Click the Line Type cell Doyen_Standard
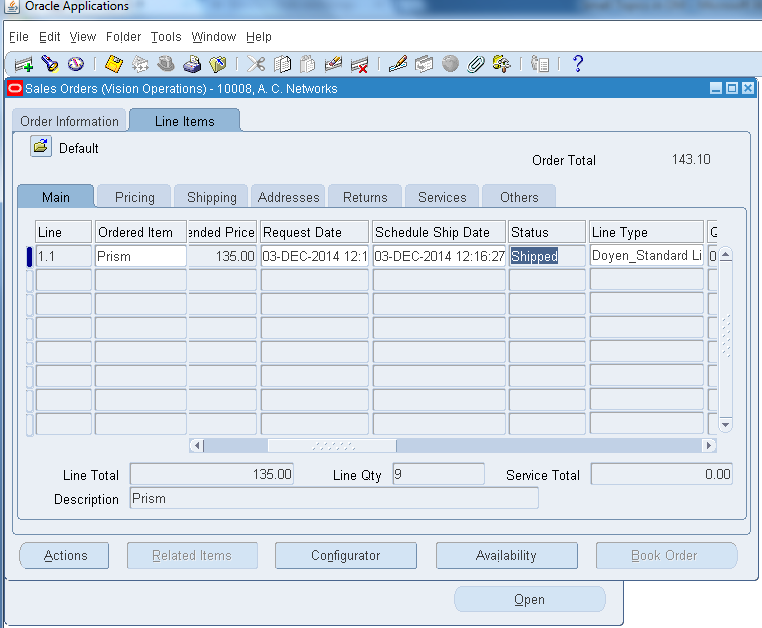Image resolution: width=762 pixels, height=628 pixels. pyautogui.click(x=646, y=256)
